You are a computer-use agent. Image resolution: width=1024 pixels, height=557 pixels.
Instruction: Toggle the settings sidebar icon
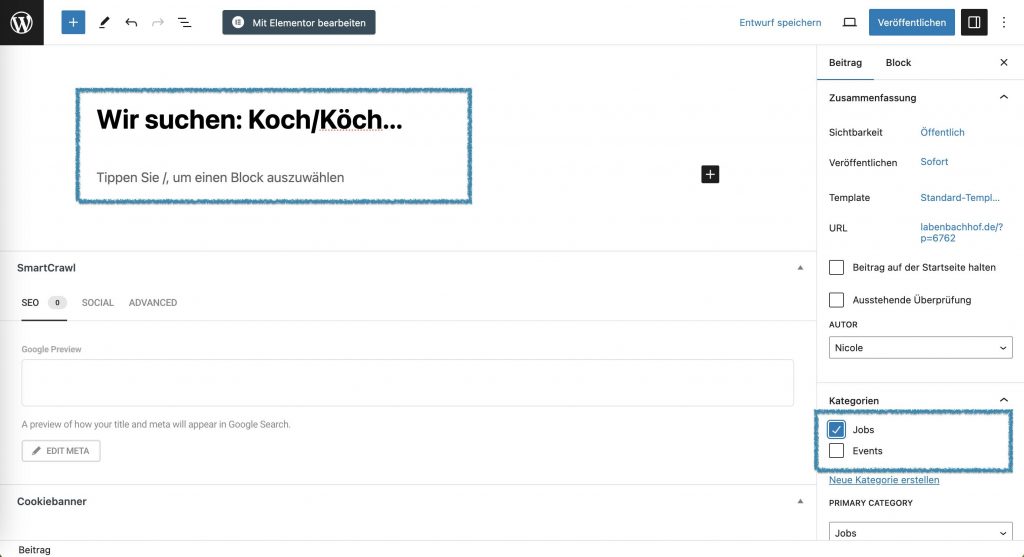point(973,22)
